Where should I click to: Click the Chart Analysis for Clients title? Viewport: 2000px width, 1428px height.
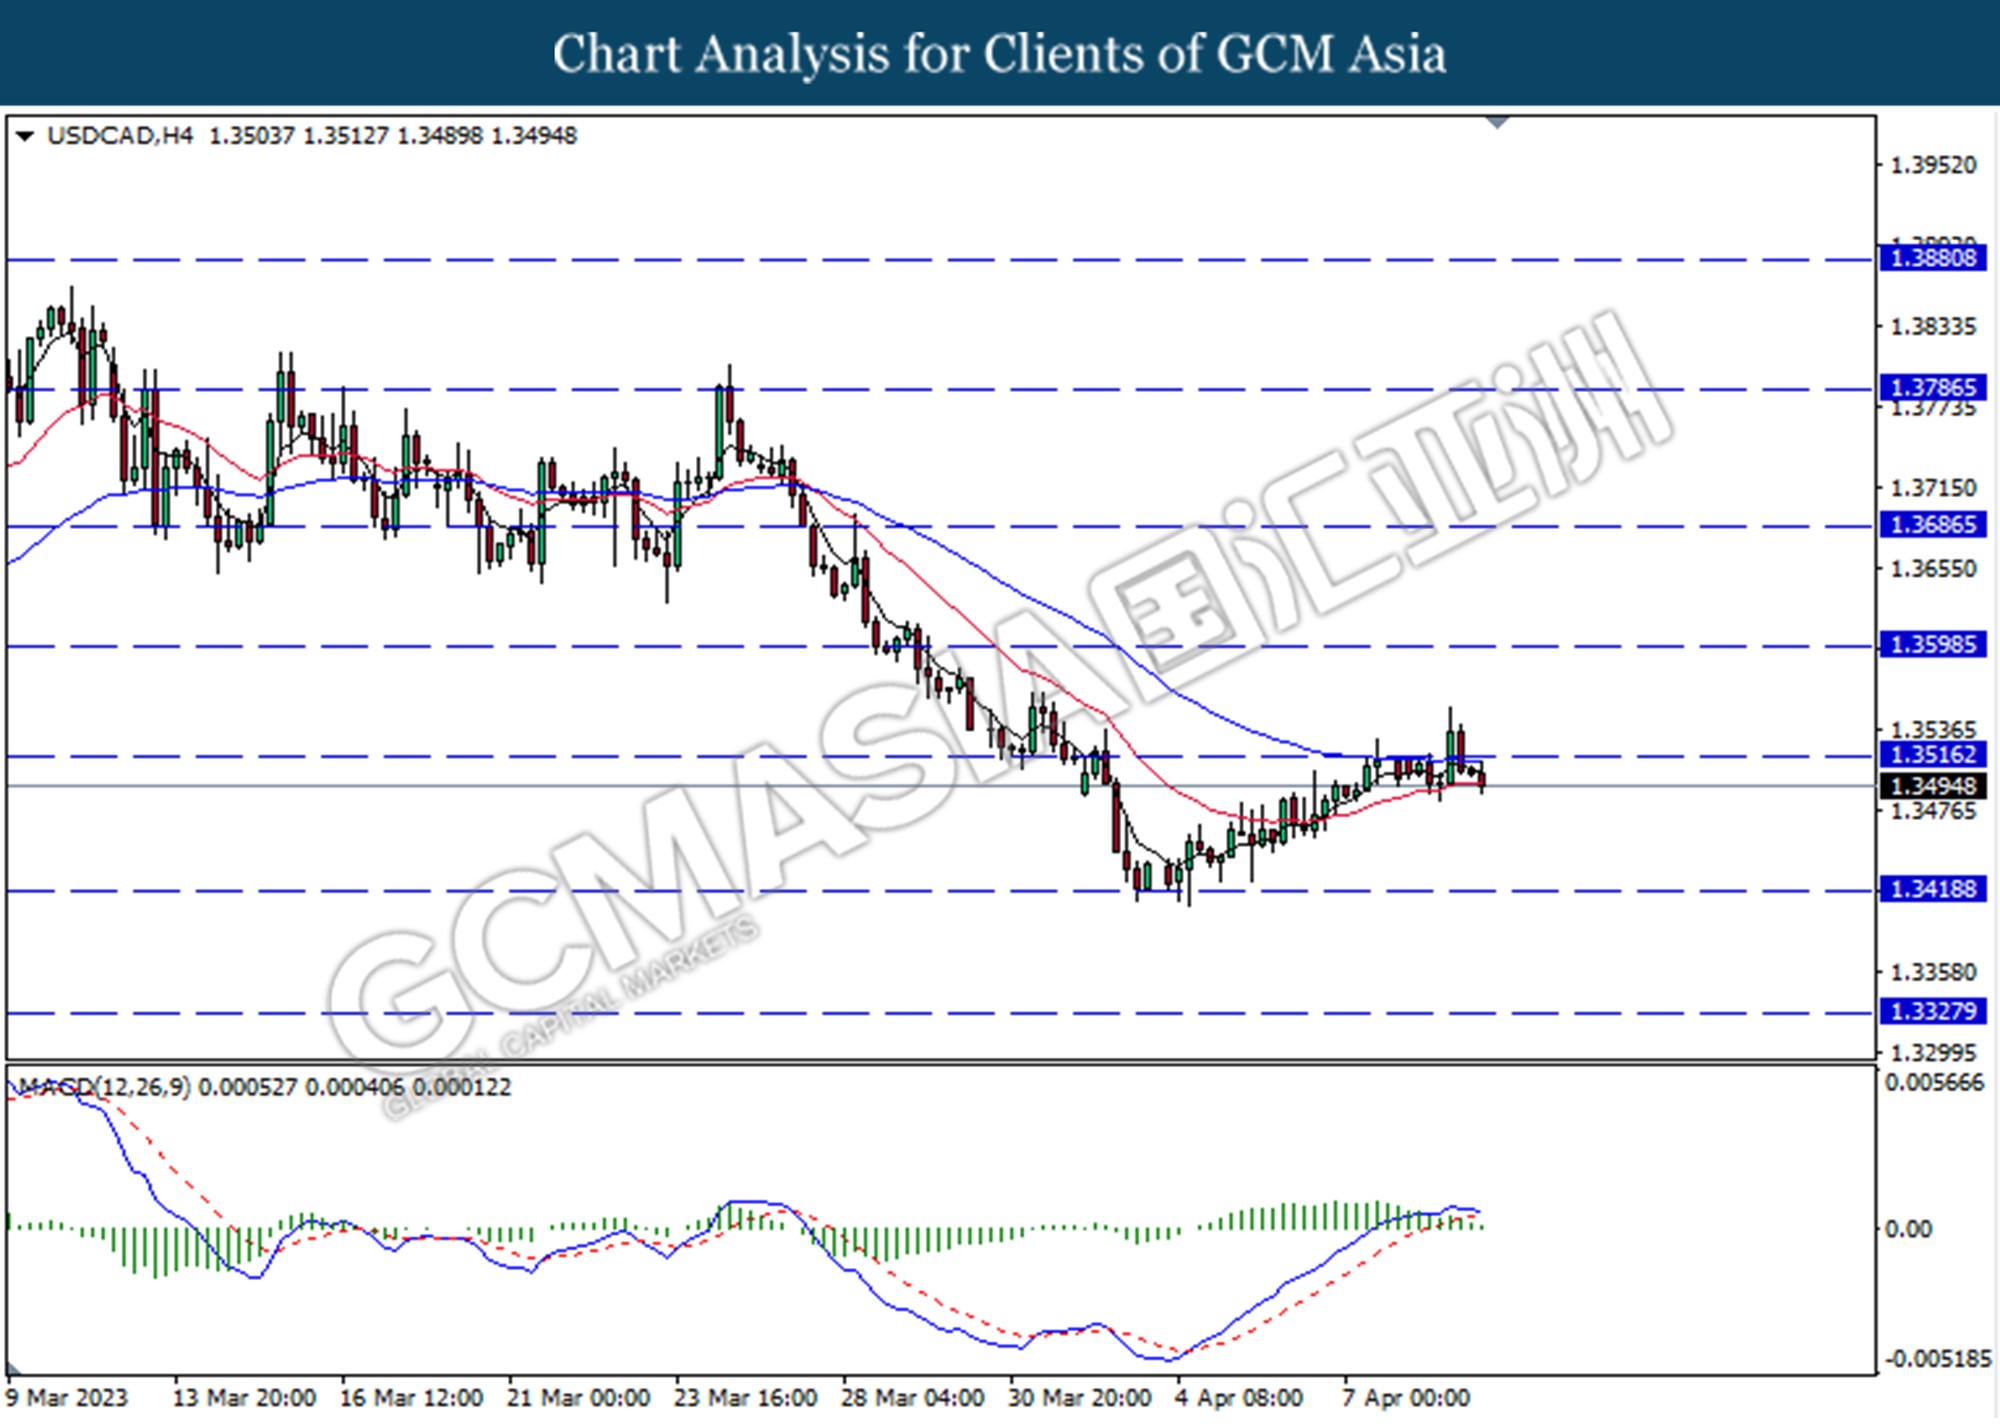click(x=999, y=54)
